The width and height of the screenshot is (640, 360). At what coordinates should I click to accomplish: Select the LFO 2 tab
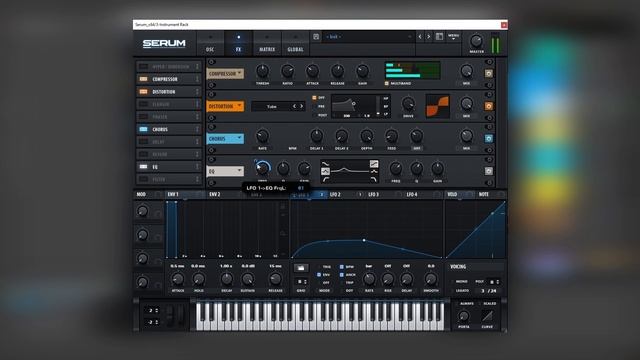click(336, 194)
